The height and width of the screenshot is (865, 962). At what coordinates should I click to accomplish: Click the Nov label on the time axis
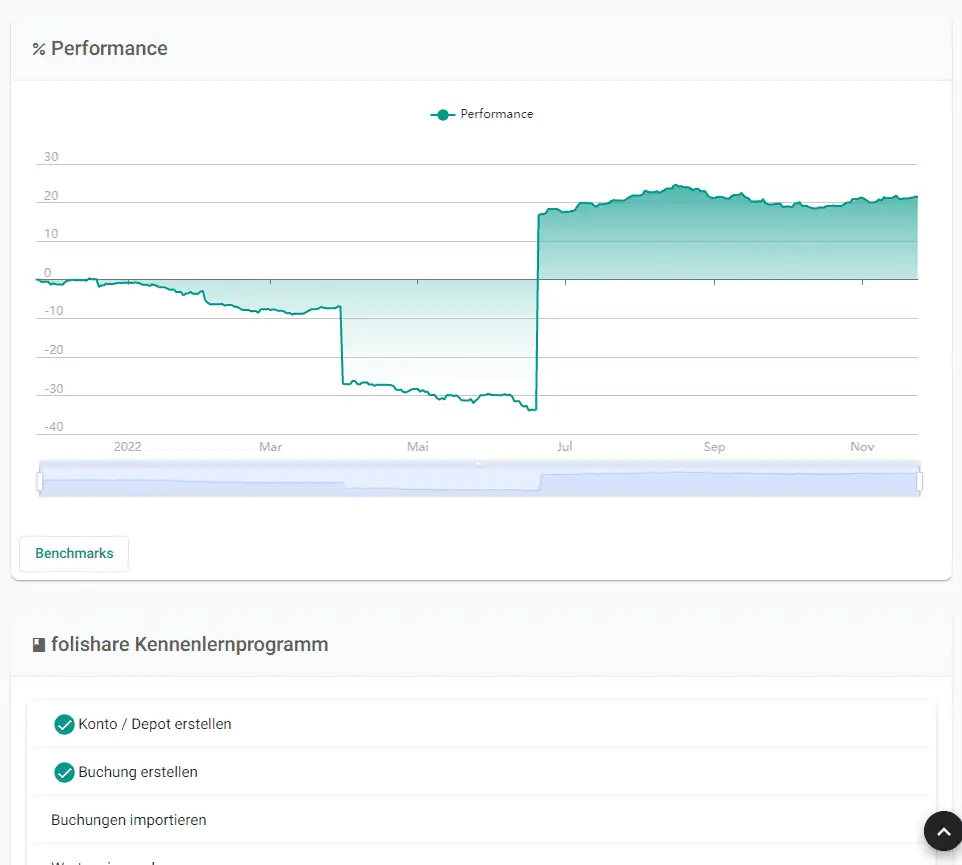pyautogui.click(x=862, y=447)
